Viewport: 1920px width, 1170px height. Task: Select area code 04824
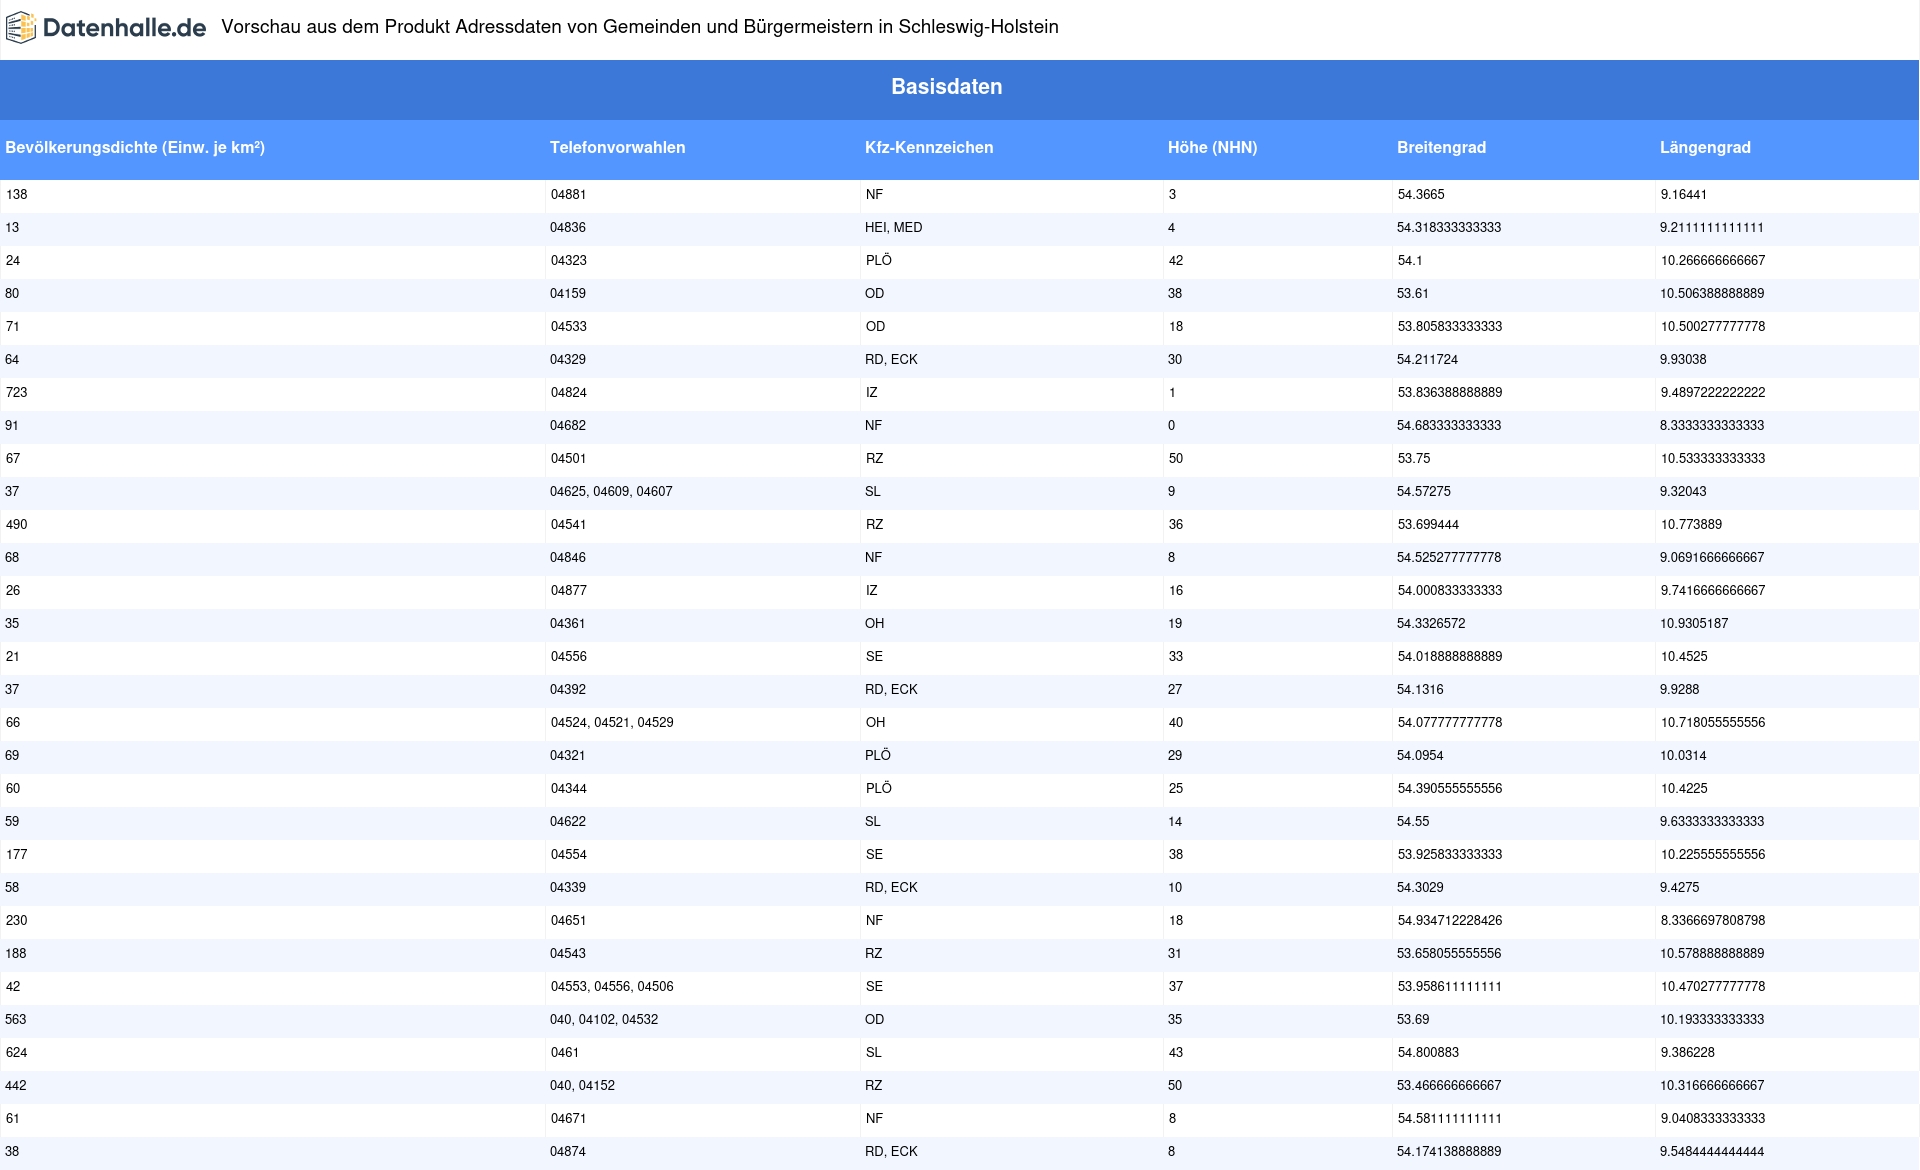tap(568, 393)
